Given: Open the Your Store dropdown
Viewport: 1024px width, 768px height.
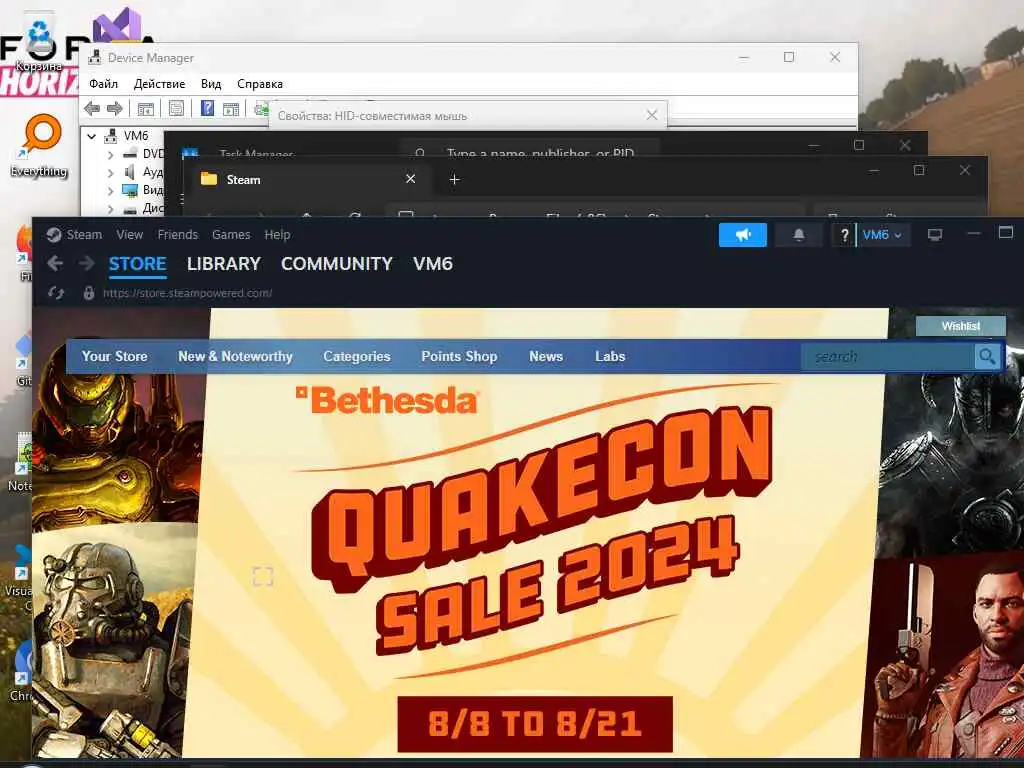Looking at the screenshot, I should click(114, 357).
